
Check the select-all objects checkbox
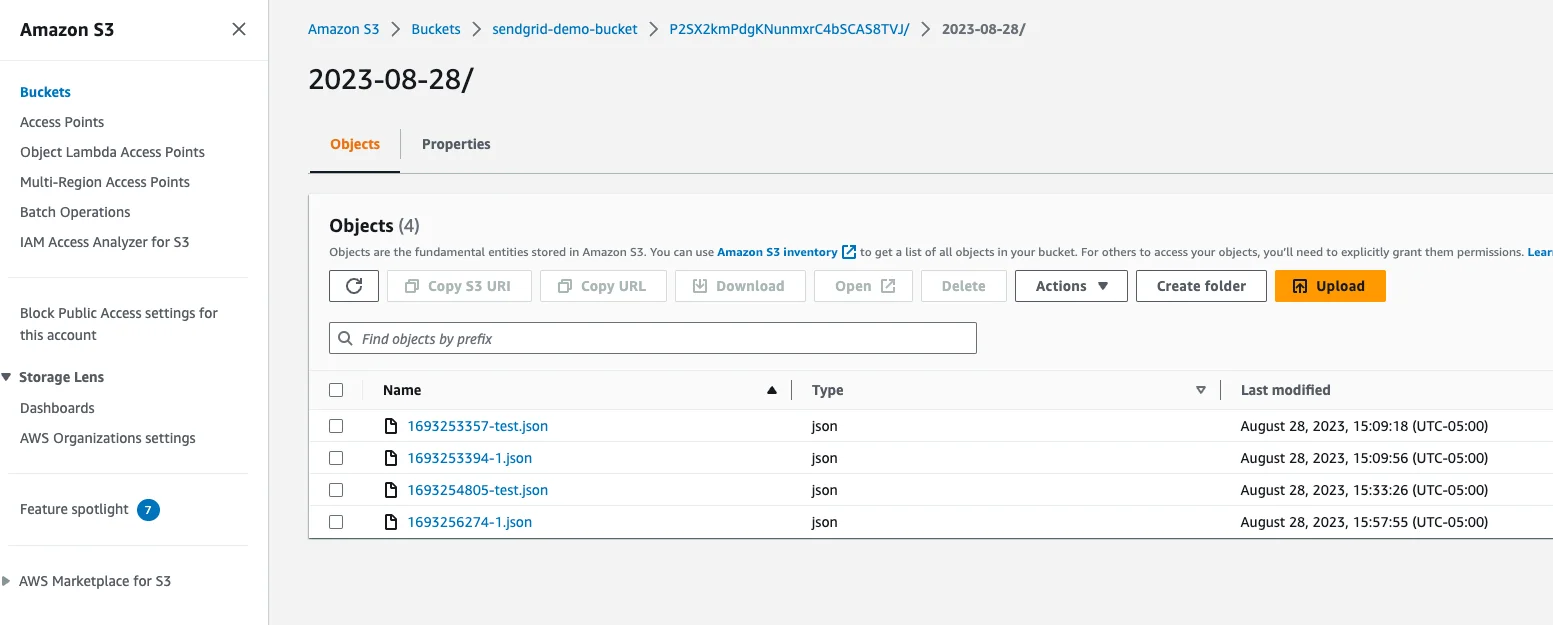(x=336, y=390)
